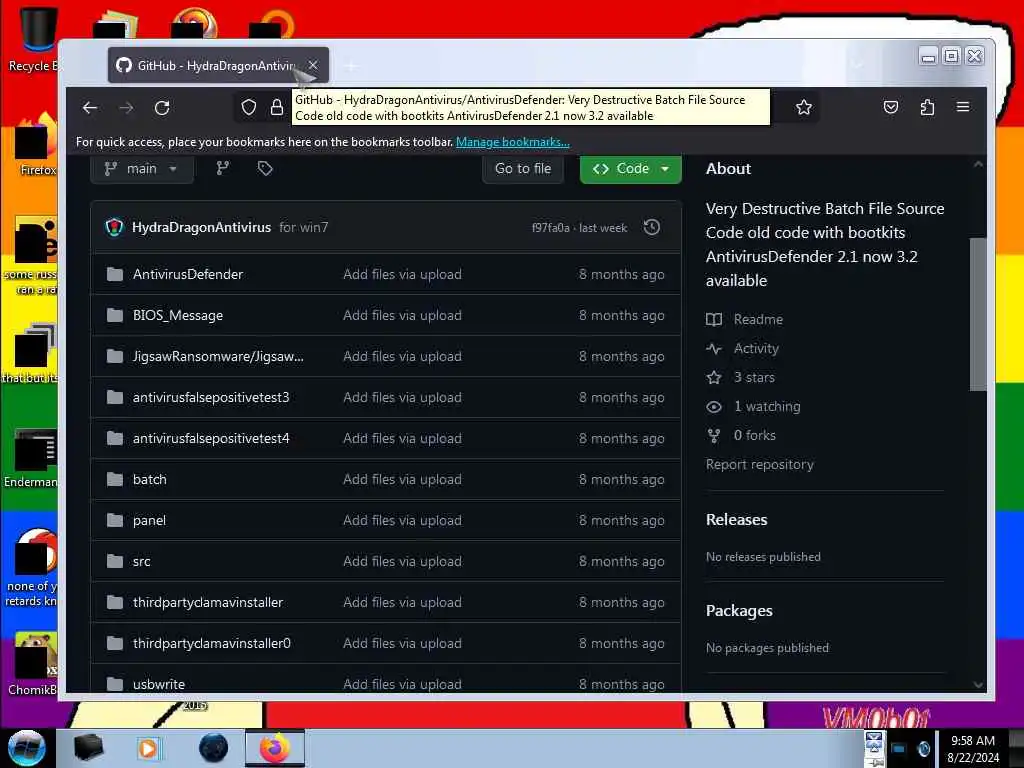Select the GitHub - HydraDragonAntivirus tab
1024x768 pixels.
coord(218,65)
